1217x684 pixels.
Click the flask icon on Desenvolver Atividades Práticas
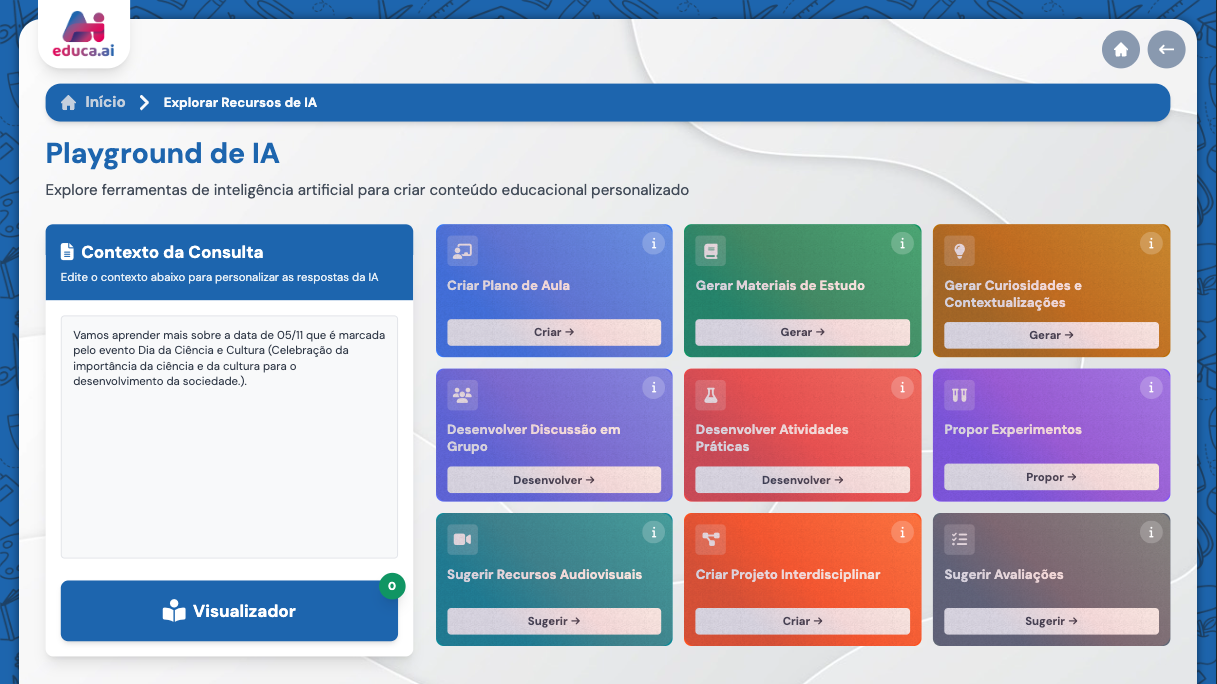click(x=711, y=395)
